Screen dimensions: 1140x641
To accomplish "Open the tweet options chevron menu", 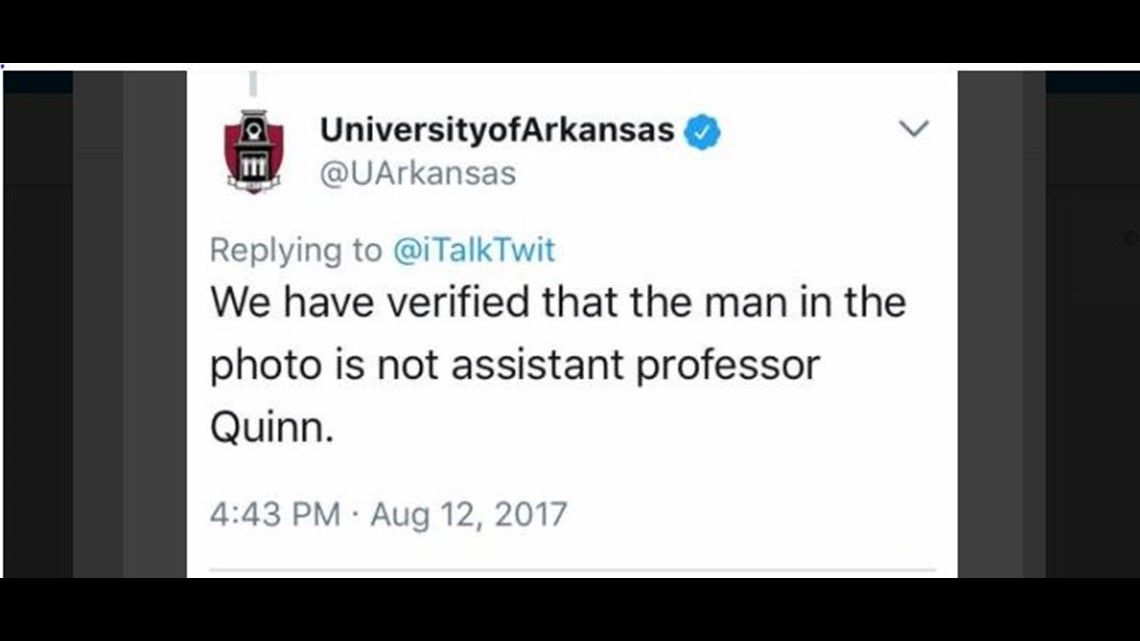I will (914, 129).
